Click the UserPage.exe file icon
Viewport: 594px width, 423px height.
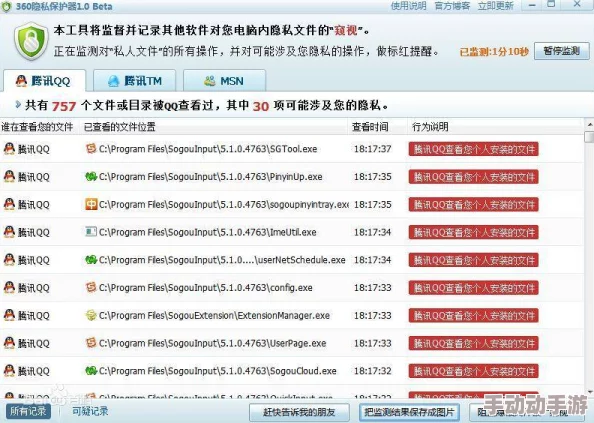point(91,343)
